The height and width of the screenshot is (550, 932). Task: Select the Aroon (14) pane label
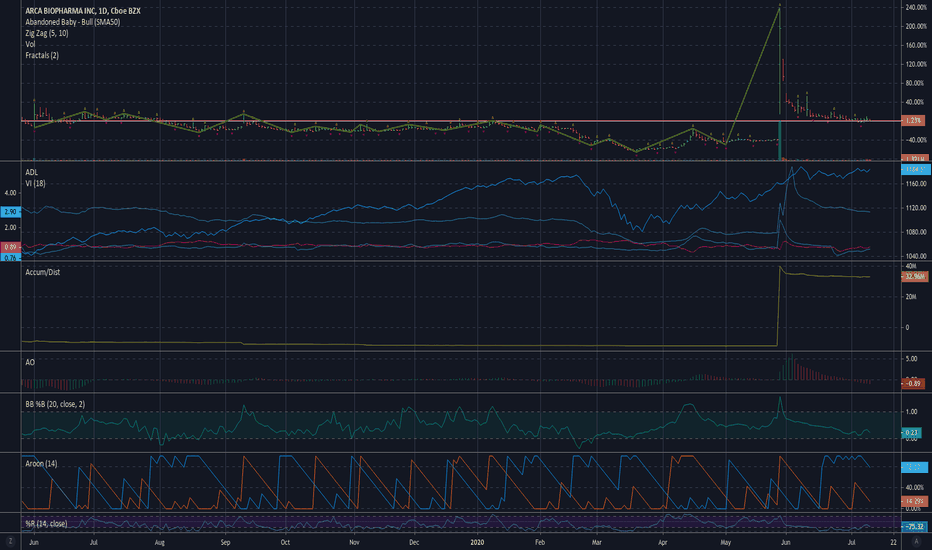(41, 464)
